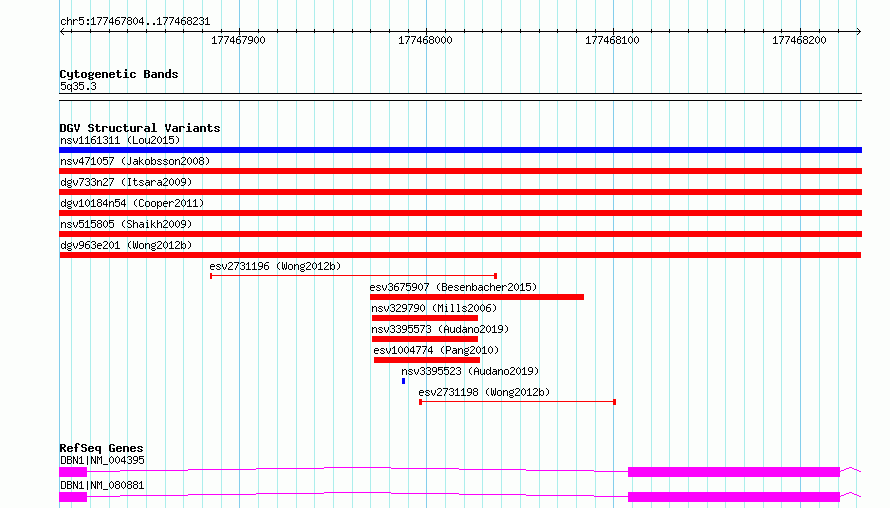Click the red esv1004774 variant bar
The height and width of the screenshot is (508, 890).
(427, 360)
